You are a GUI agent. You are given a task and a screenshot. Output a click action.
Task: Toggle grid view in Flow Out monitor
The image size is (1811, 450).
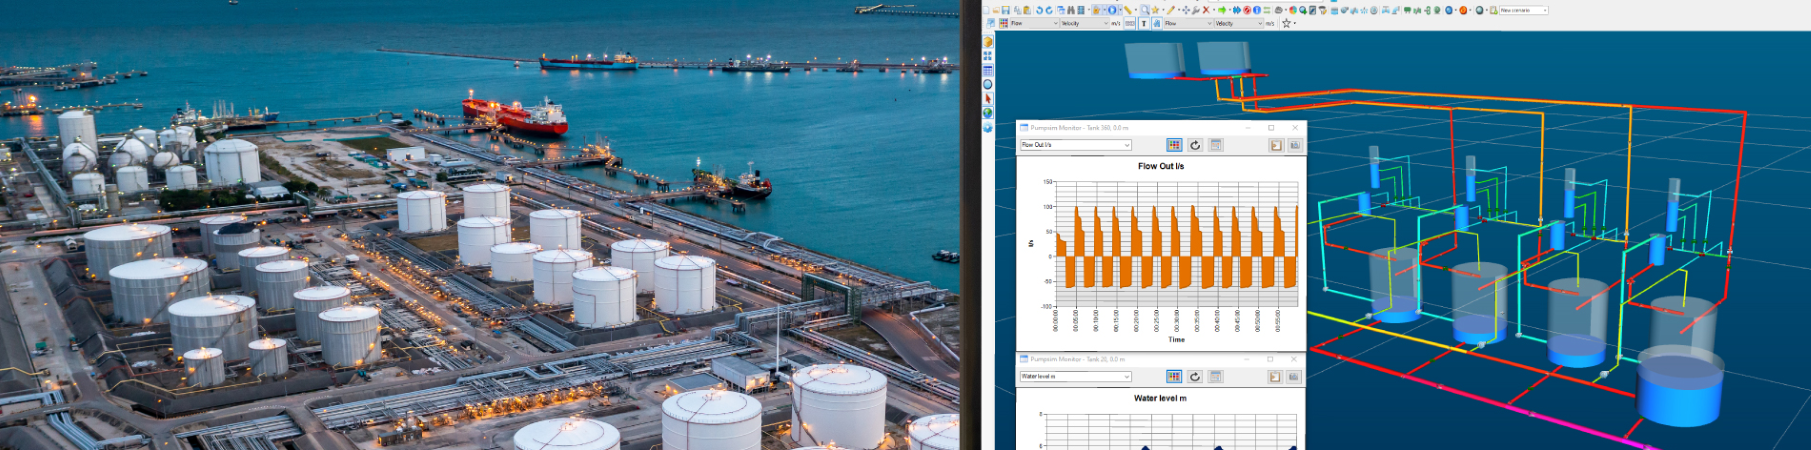(1174, 145)
